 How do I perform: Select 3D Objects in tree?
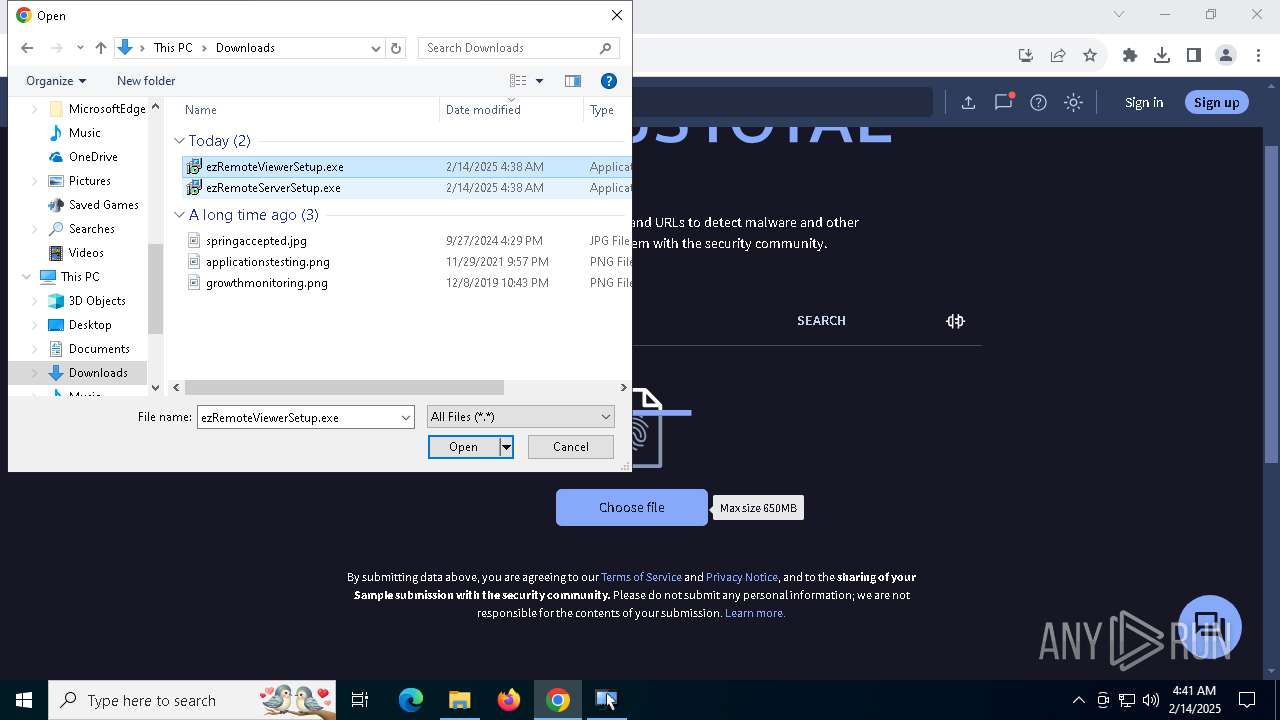pyautogui.click(x=97, y=301)
